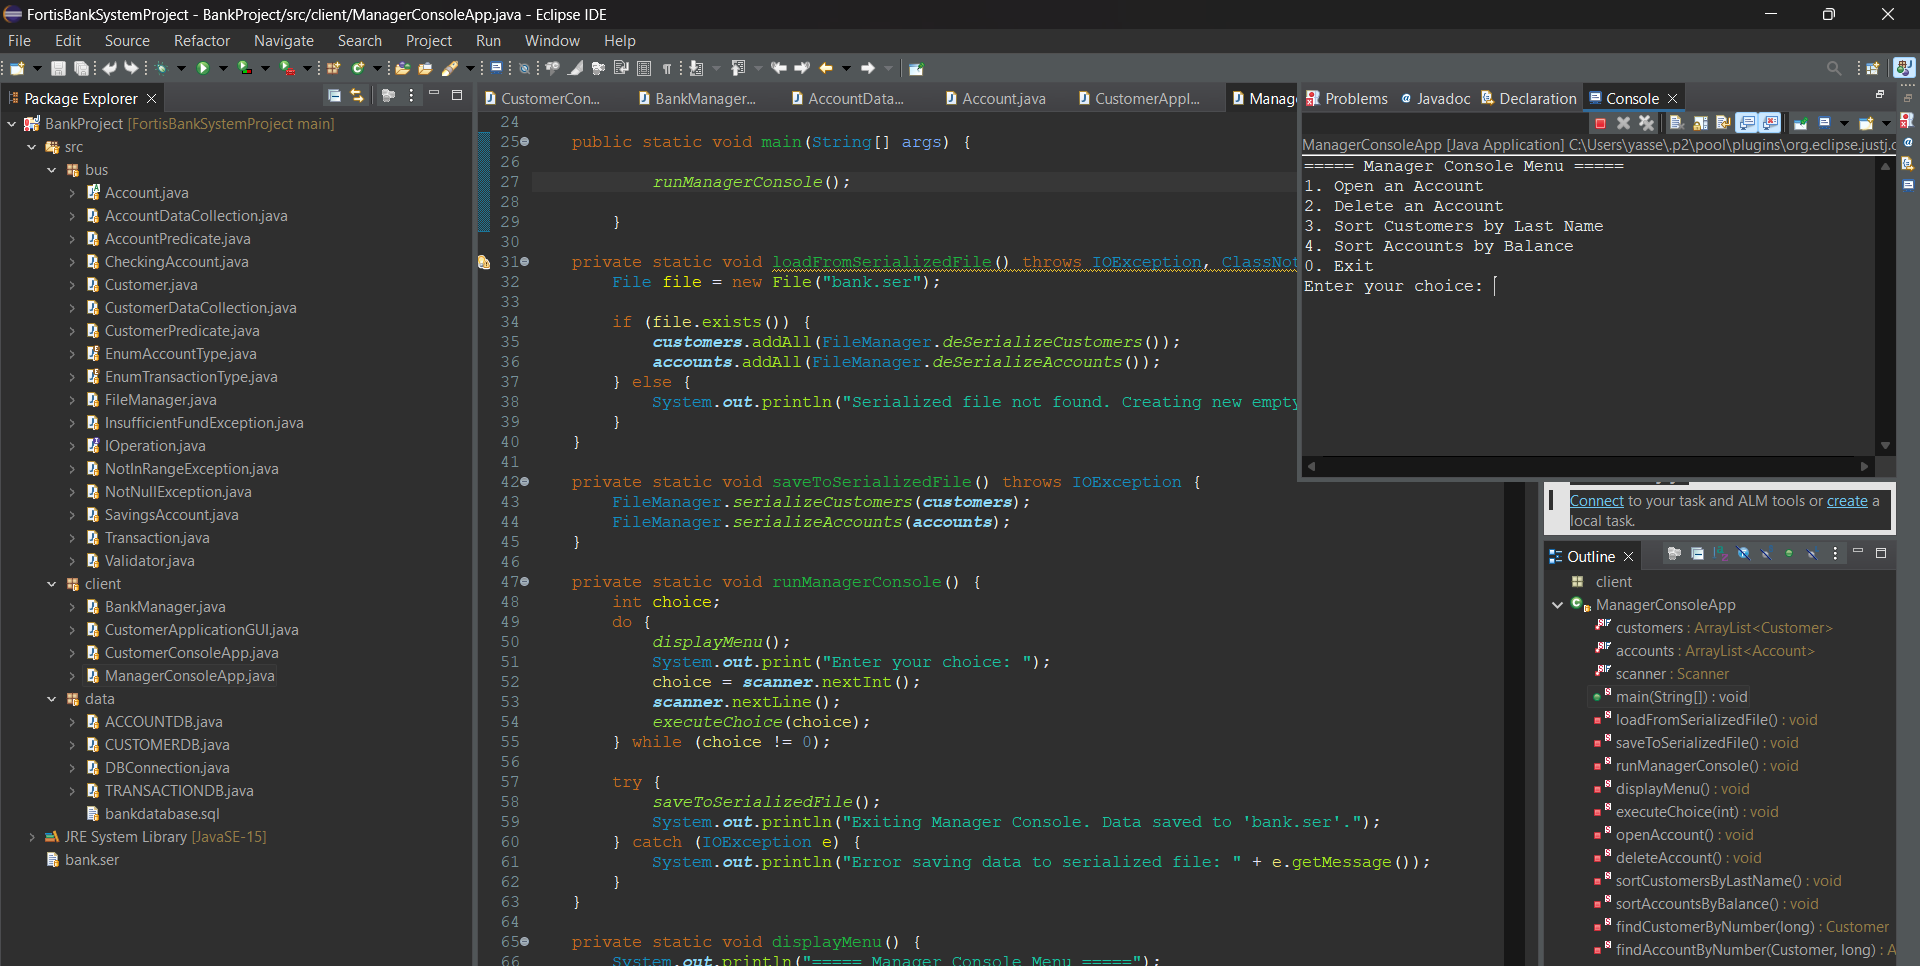This screenshot has width=1920, height=966.
Task: Toggle Link with Editor in Package Explorer
Action: tap(357, 95)
